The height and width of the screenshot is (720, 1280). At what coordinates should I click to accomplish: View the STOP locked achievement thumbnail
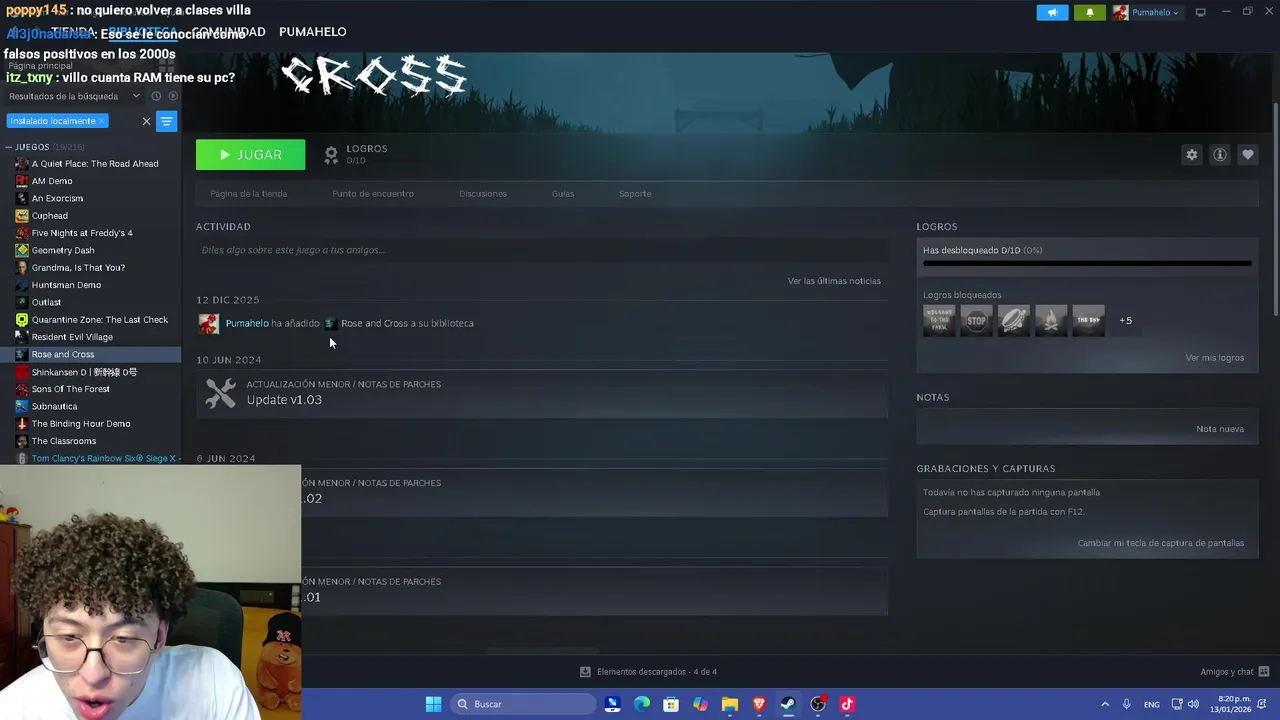(976, 321)
